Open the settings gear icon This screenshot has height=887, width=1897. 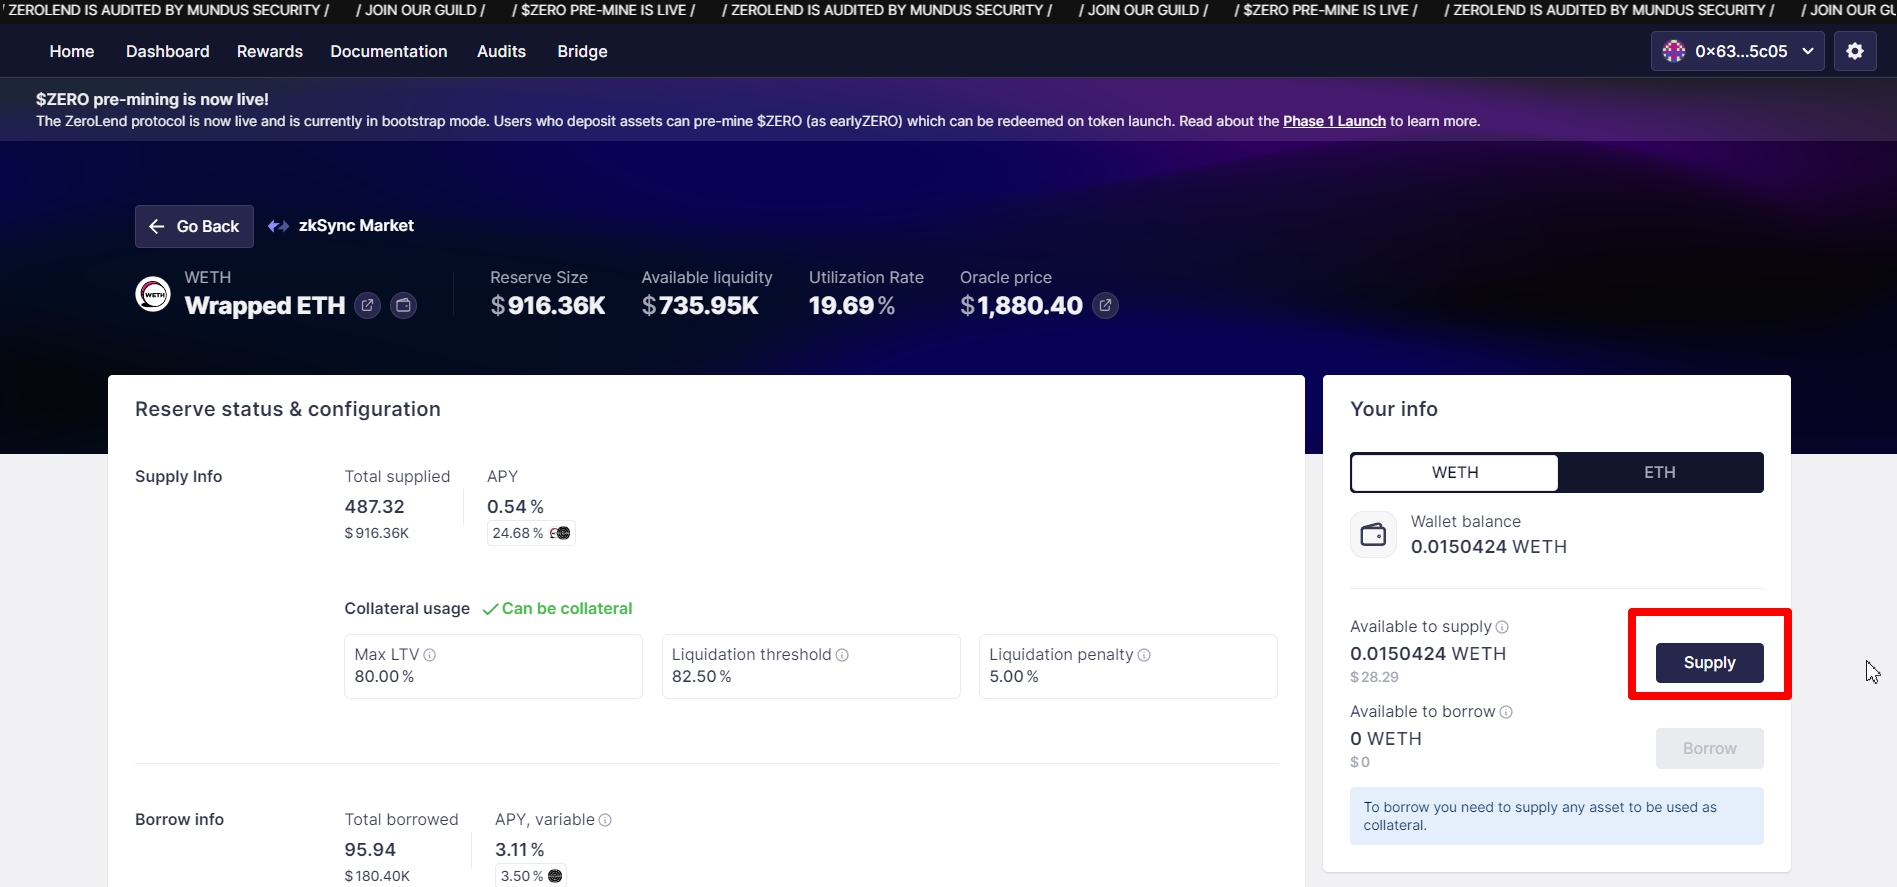[x=1855, y=51]
